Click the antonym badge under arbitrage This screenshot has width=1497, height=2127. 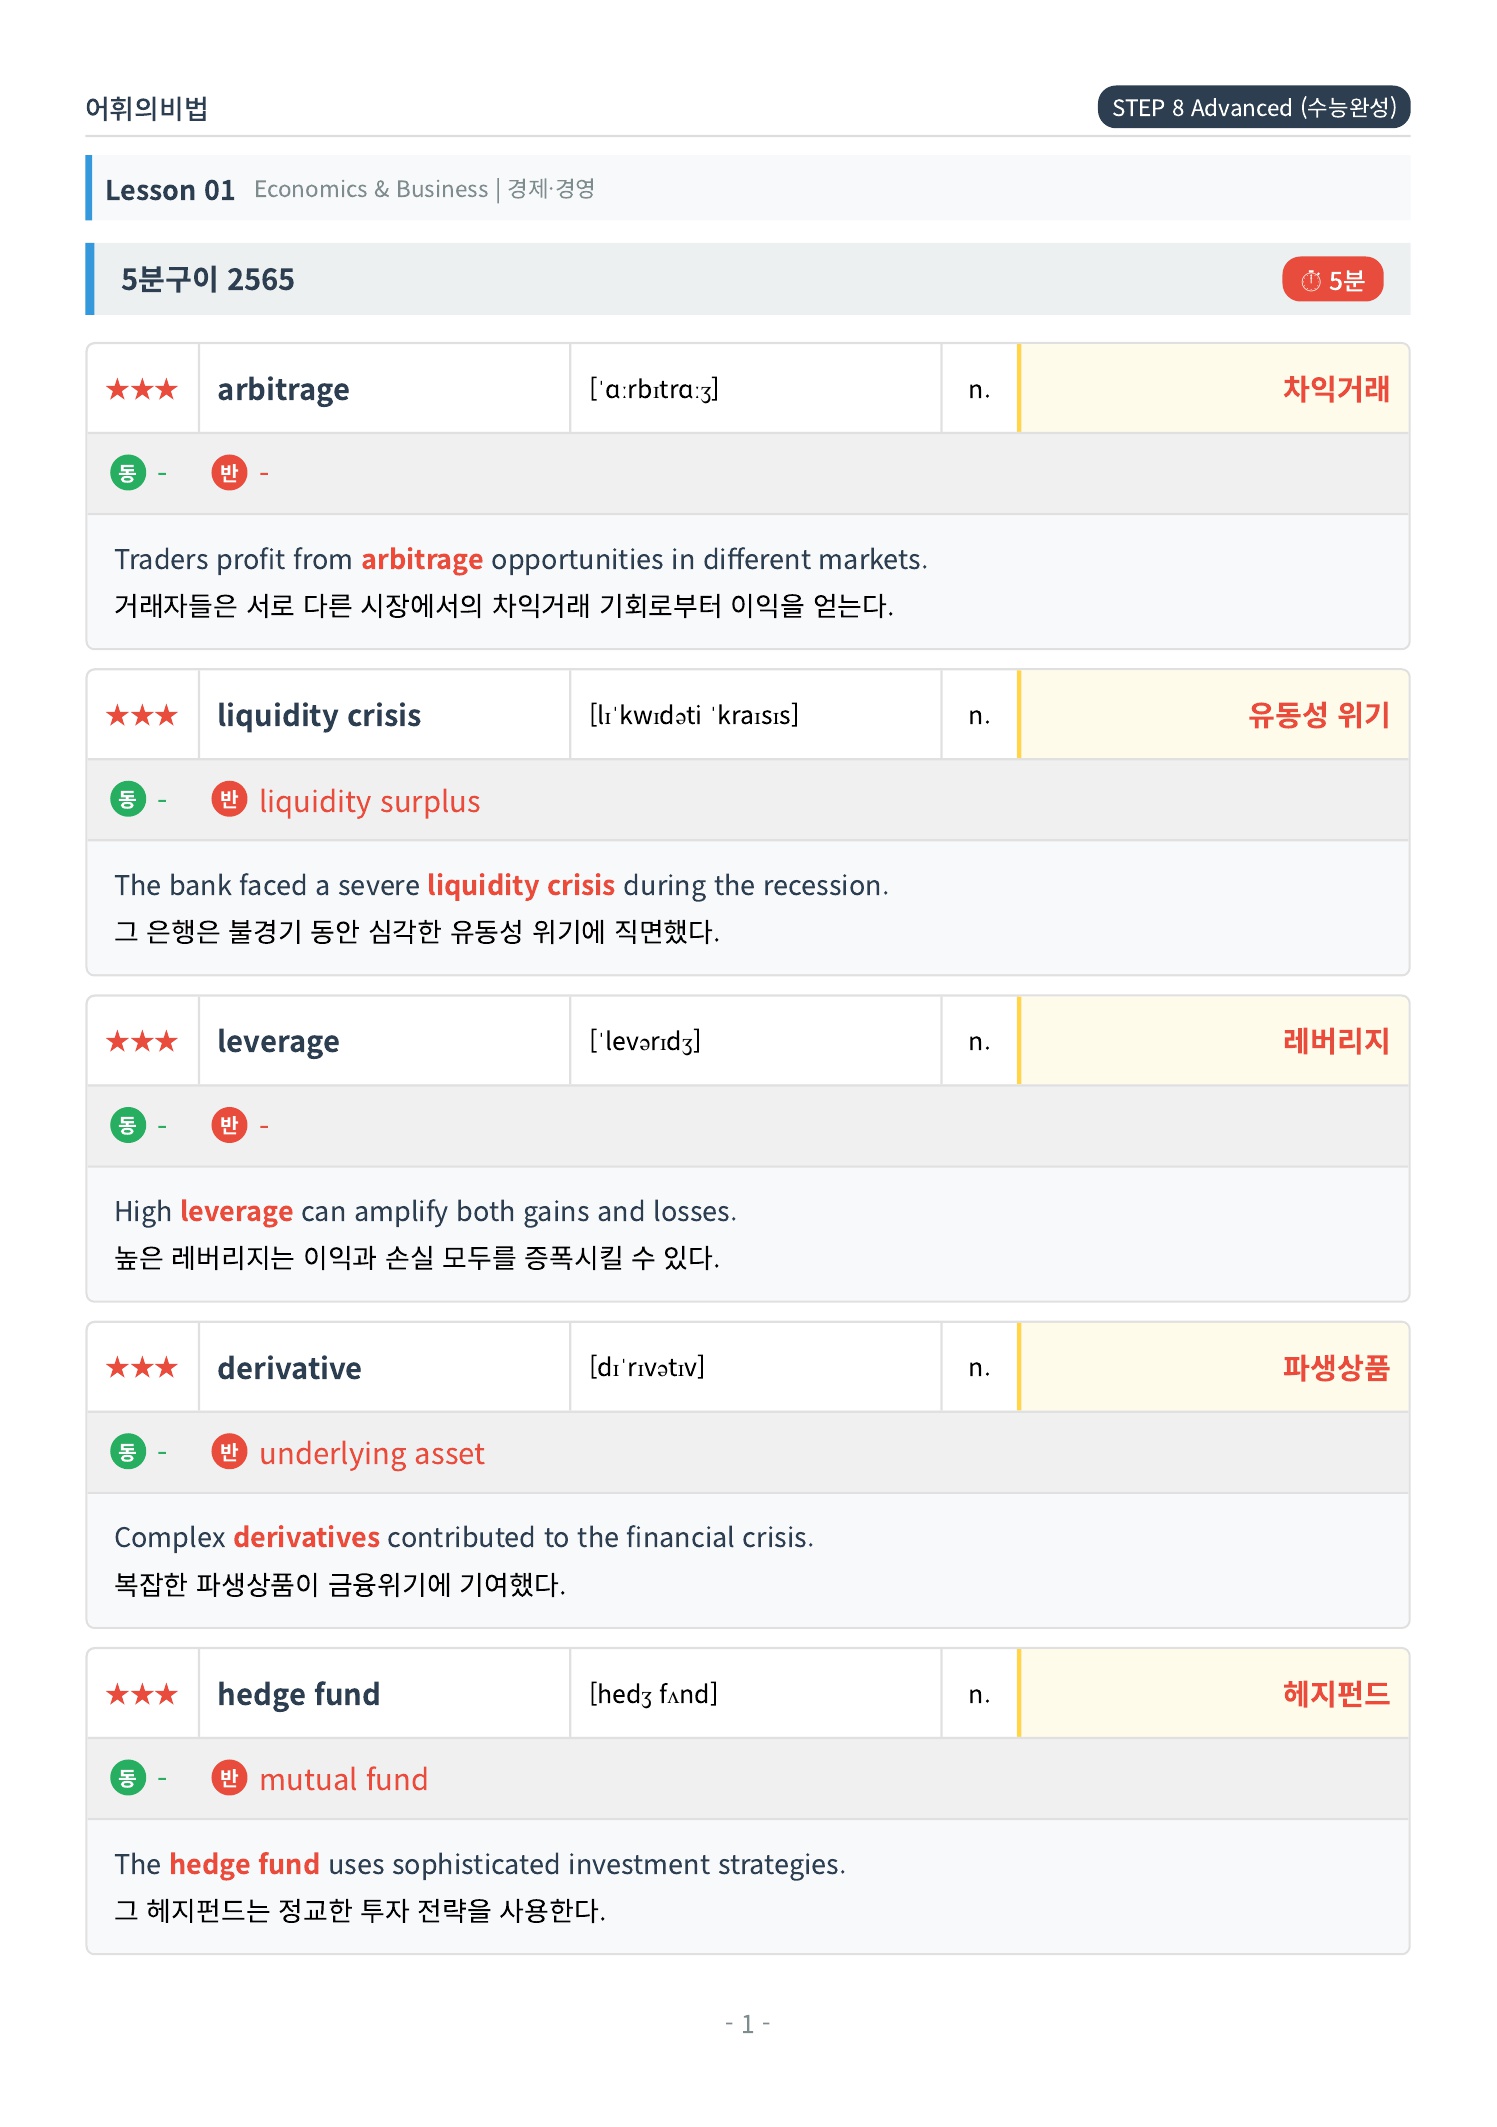coord(229,473)
